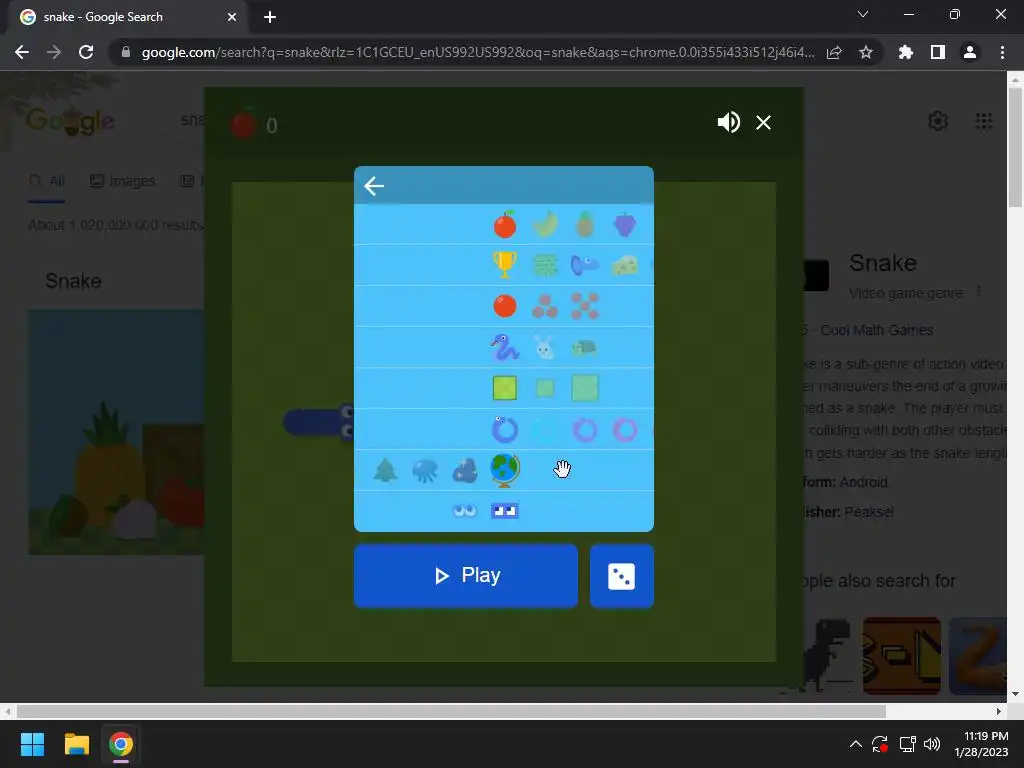Choose the small board size square
Image resolution: width=1024 pixels, height=768 pixels.
coord(545,388)
